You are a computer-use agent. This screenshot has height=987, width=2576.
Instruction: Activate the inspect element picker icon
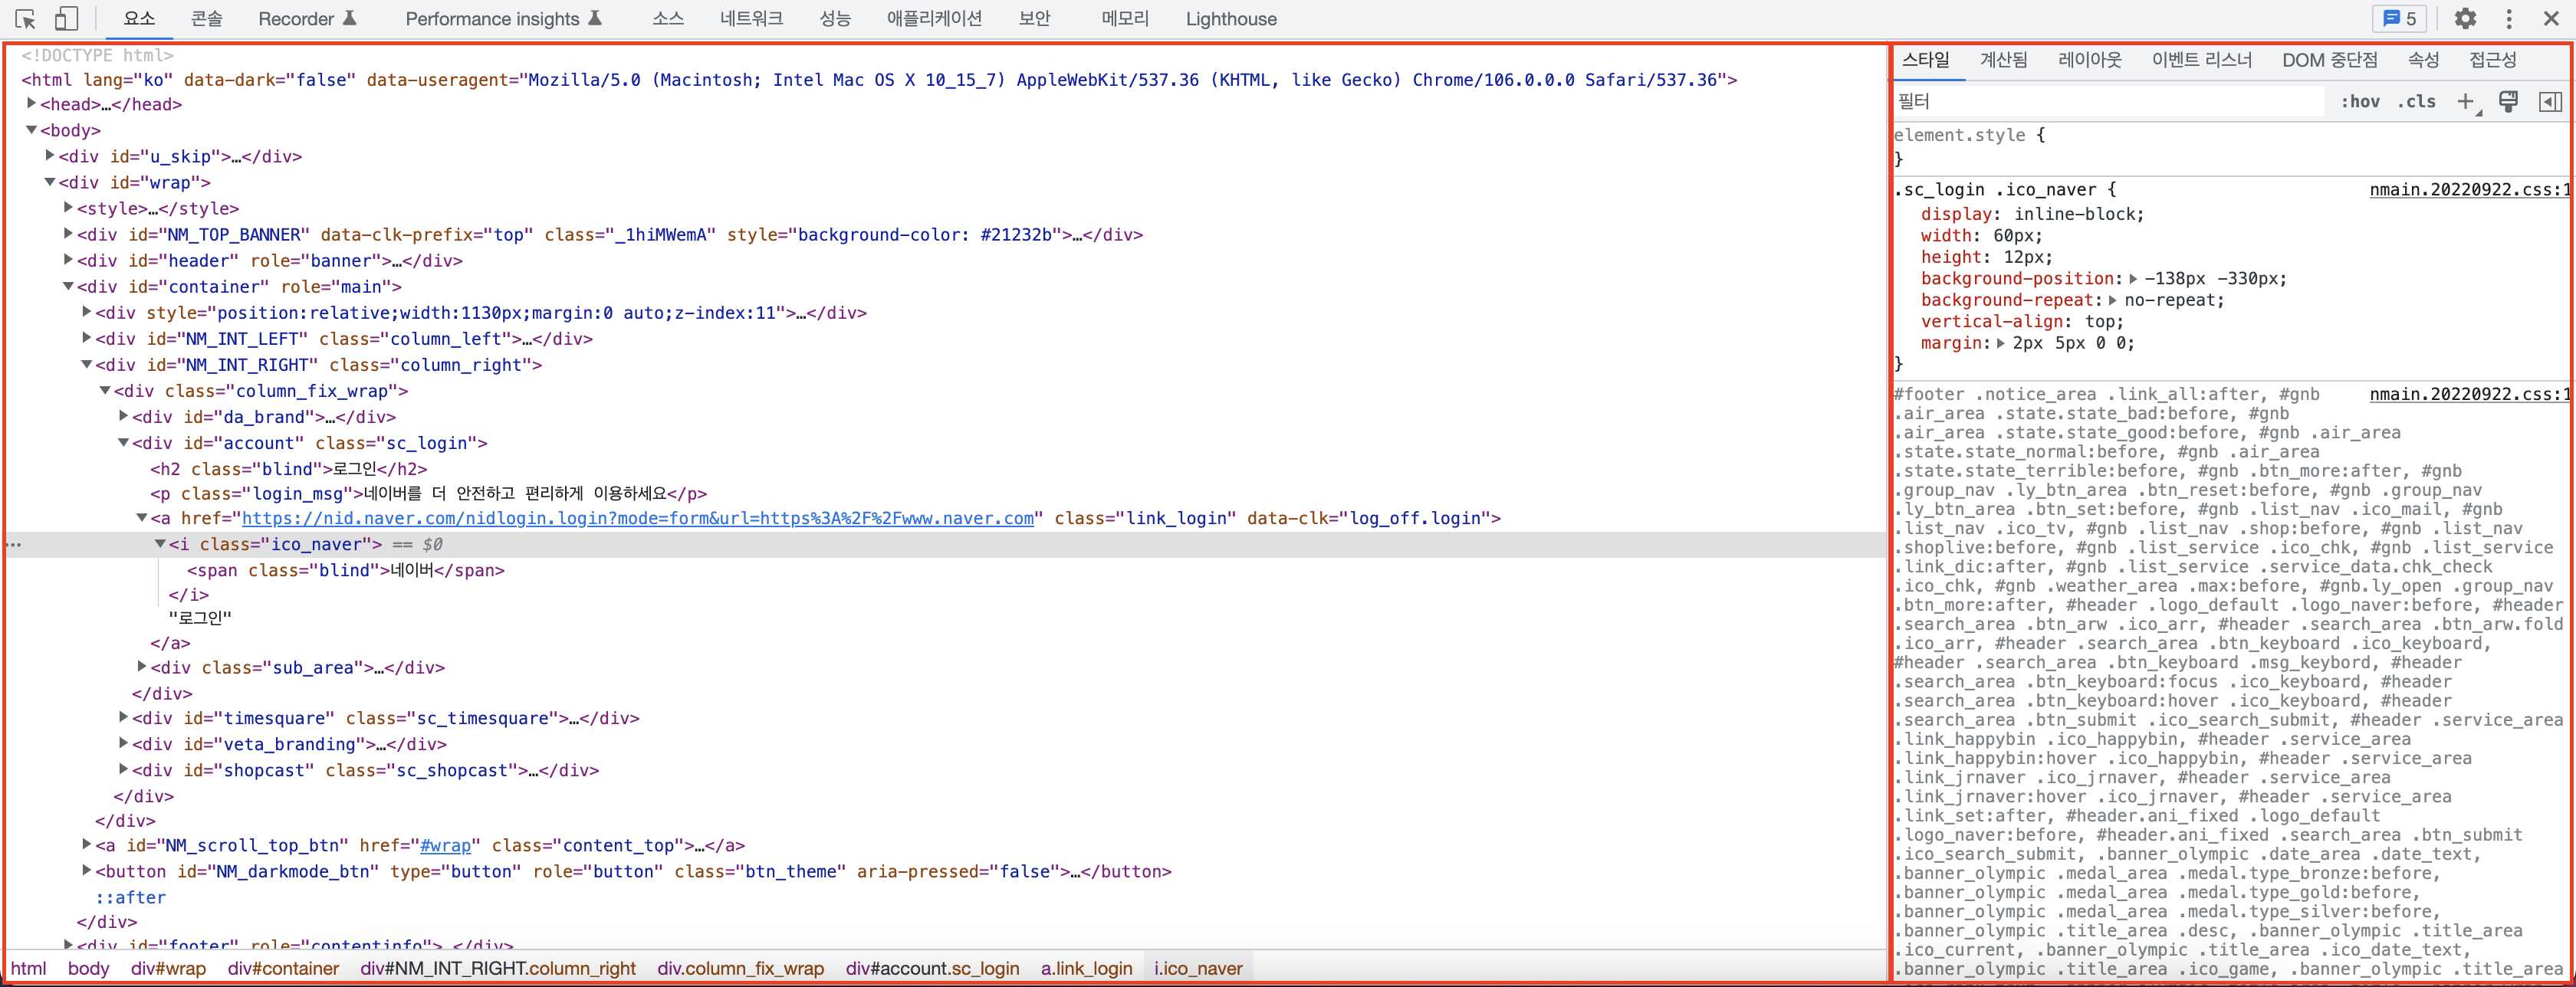(x=26, y=19)
